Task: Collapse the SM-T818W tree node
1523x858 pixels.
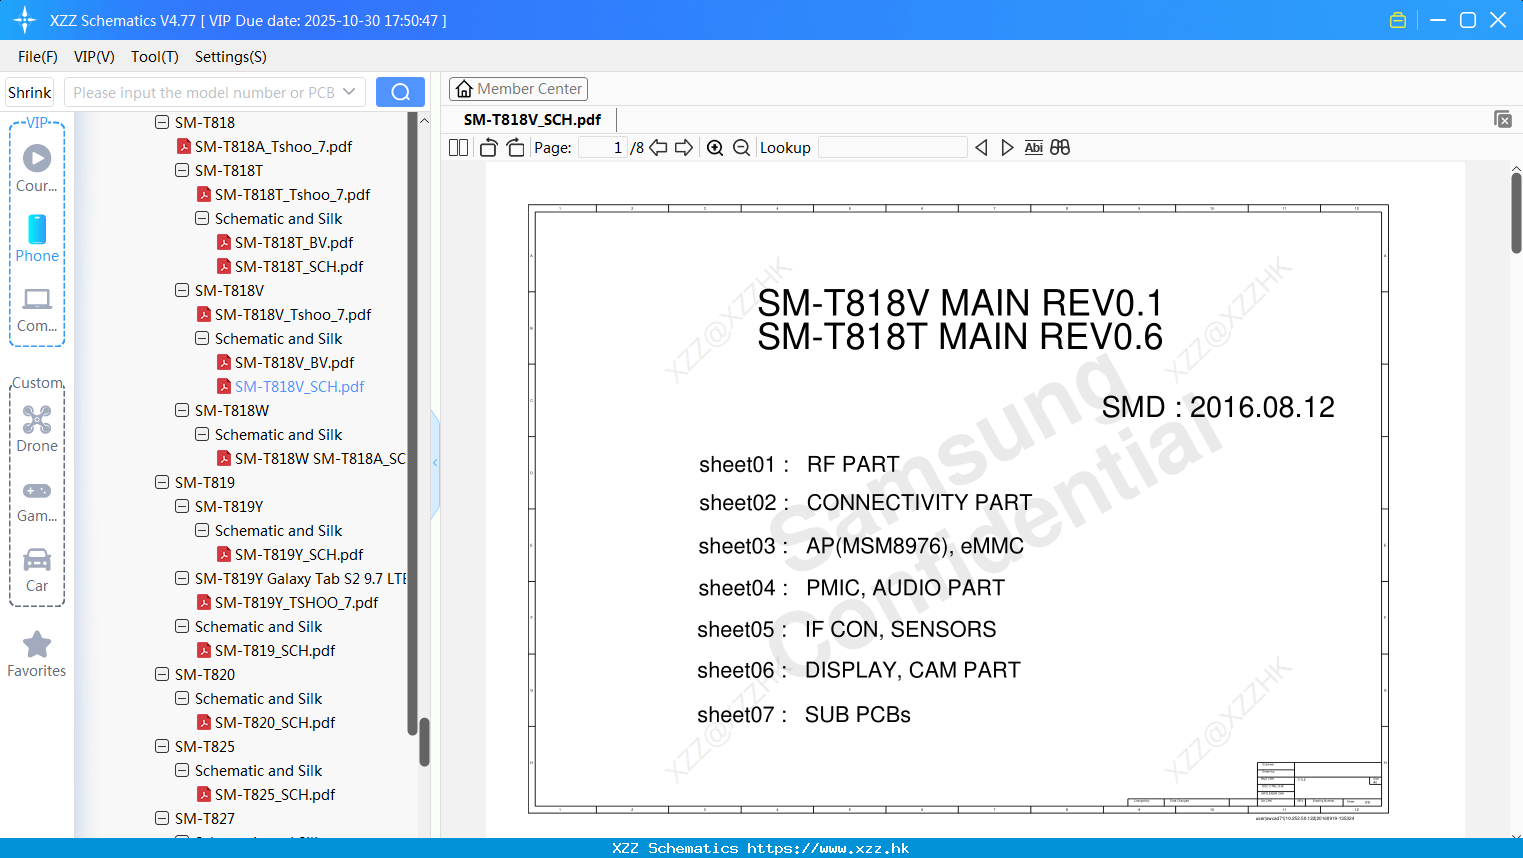Action: click(182, 410)
